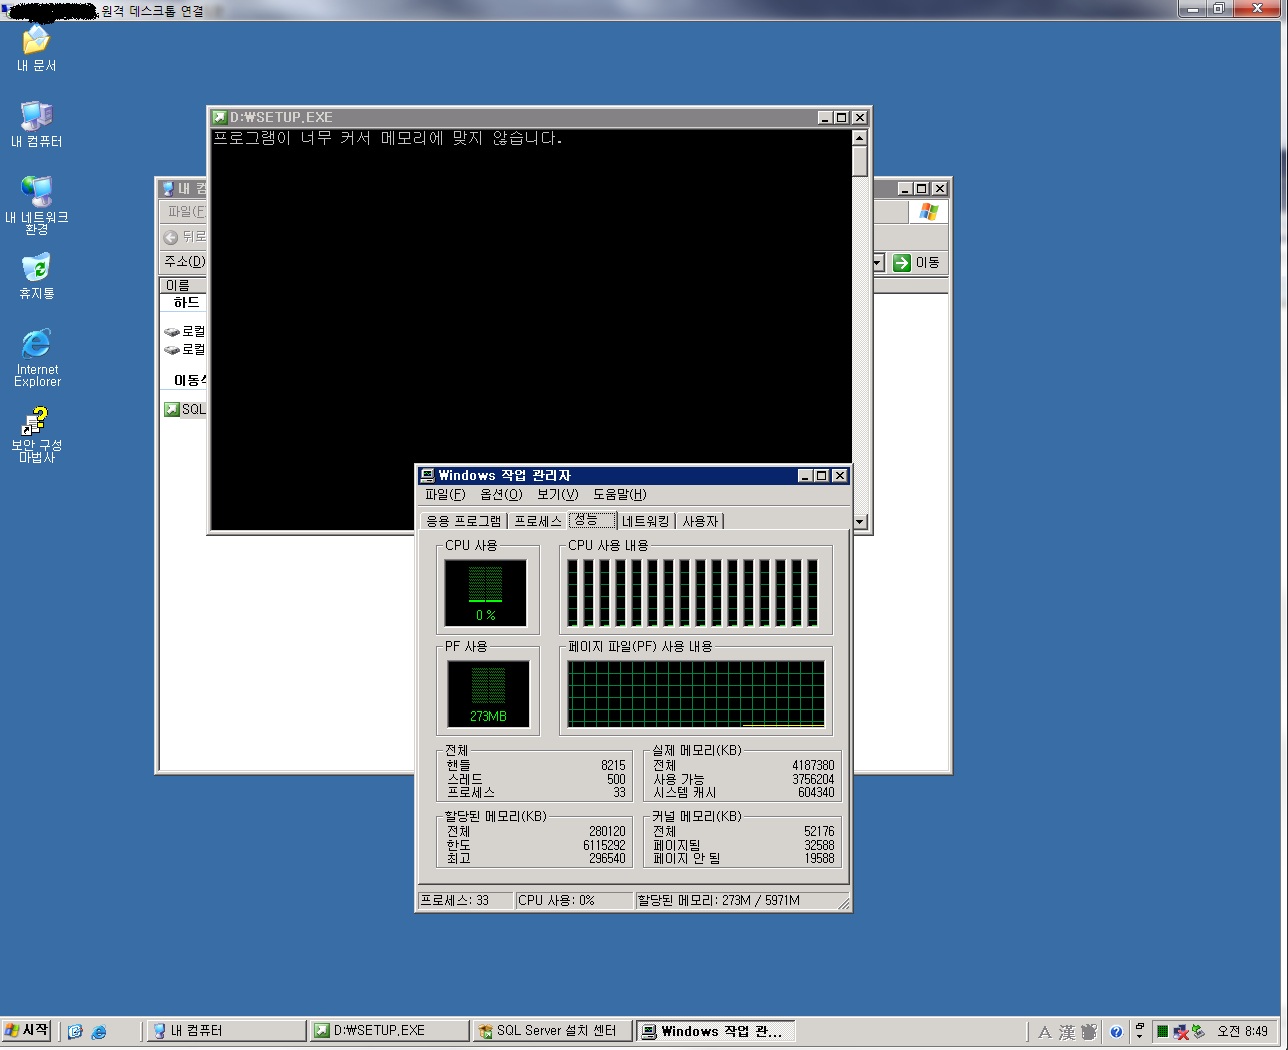The image size is (1288, 1050).
Task: Click the 하드 group header in 내 컴퓨터 window
Action: (x=186, y=302)
